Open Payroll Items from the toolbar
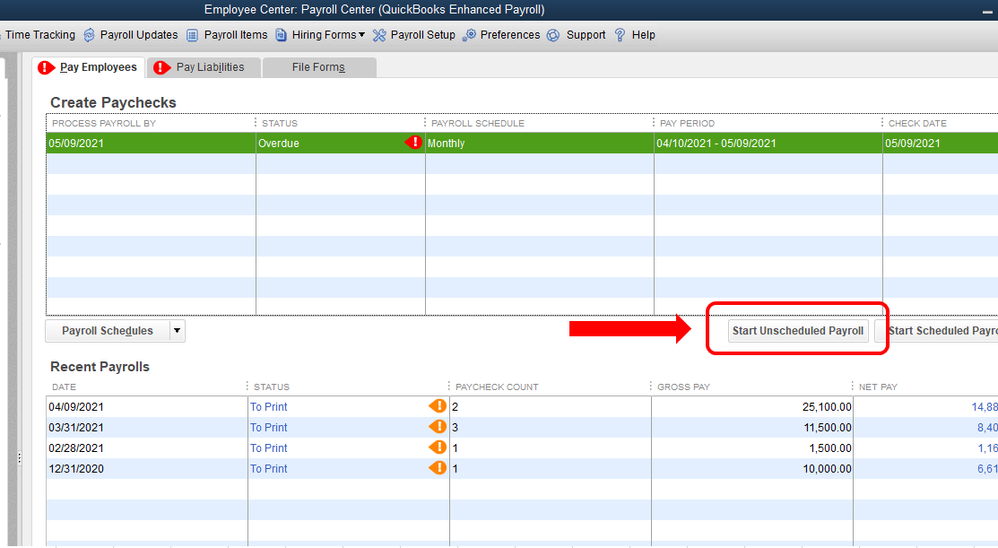This screenshot has height=548, width=998. (235, 35)
